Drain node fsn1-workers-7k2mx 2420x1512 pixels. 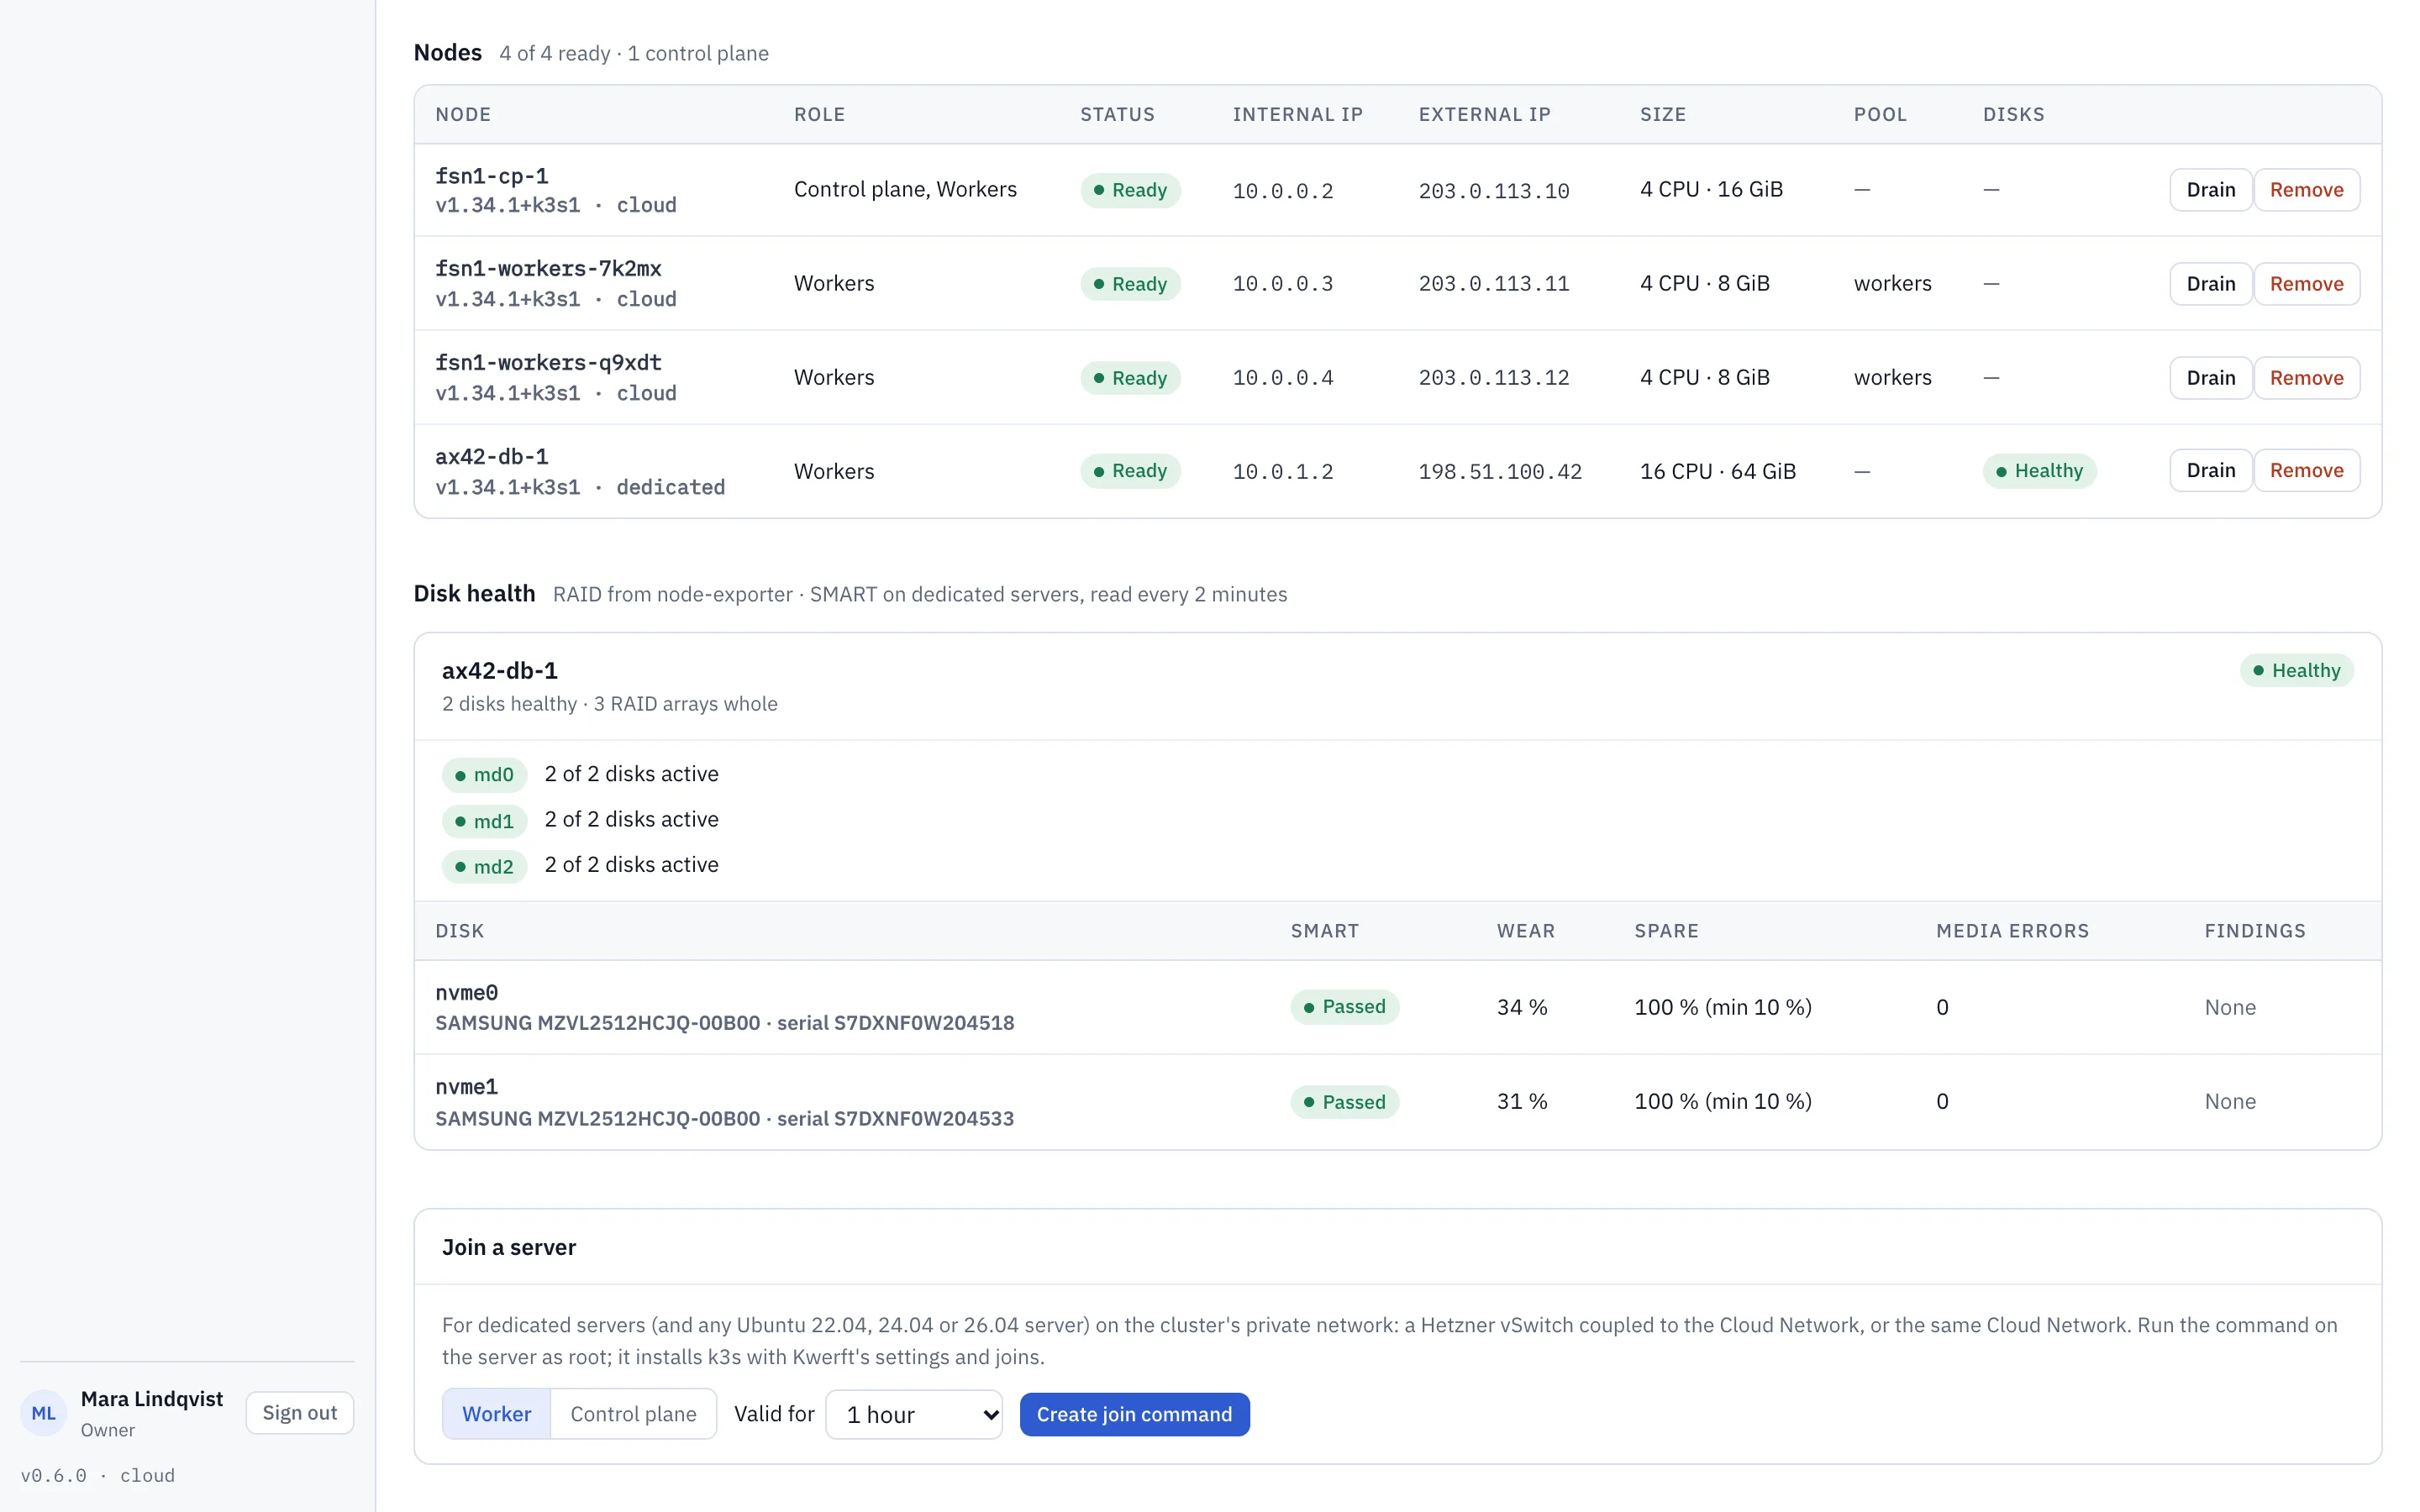[x=2210, y=284]
